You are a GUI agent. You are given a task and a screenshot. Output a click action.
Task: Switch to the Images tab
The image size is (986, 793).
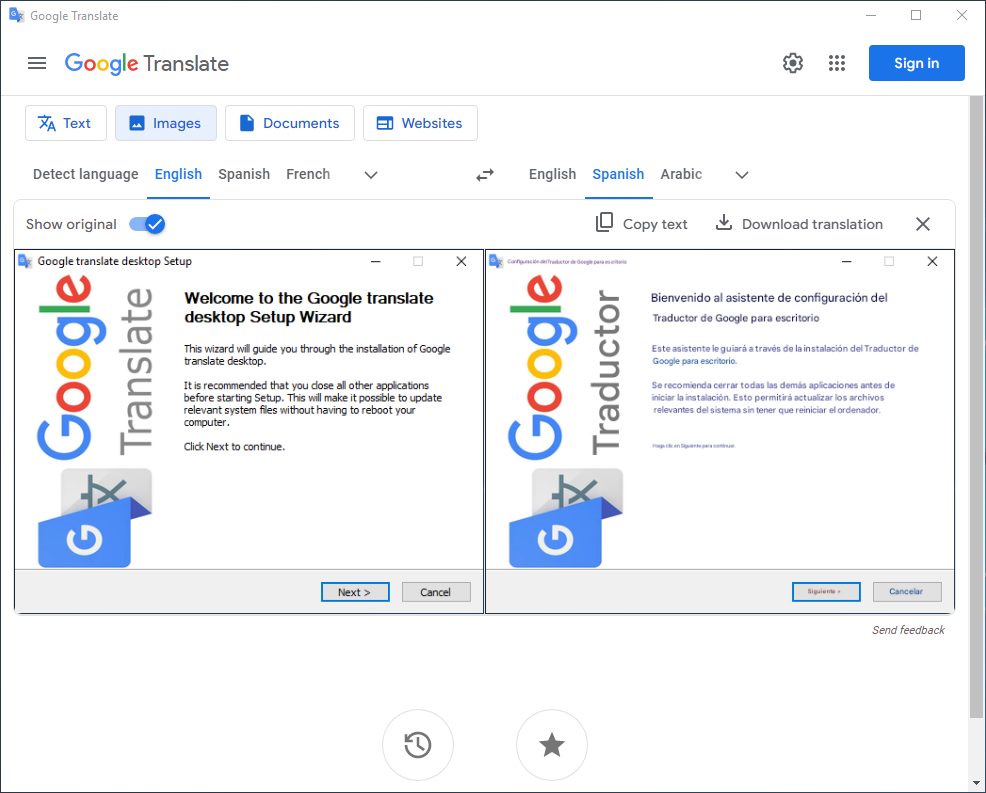(x=165, y=123)
